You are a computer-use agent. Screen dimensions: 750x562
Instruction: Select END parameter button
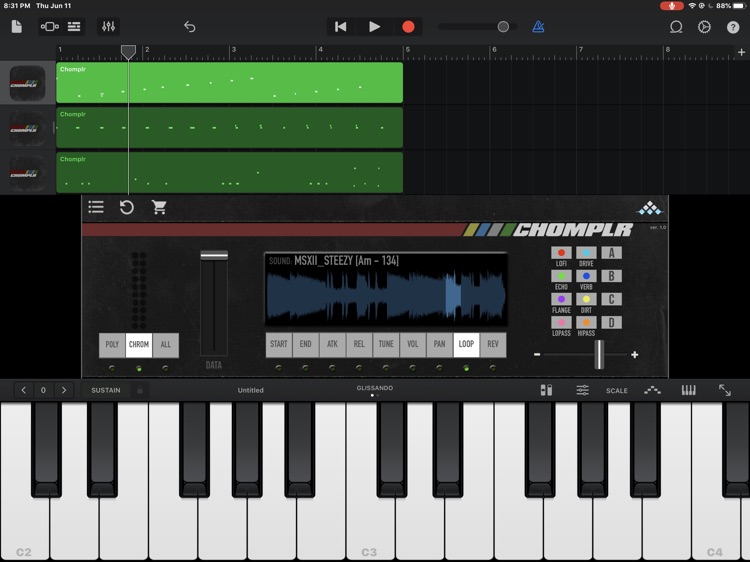coord(305,344)
